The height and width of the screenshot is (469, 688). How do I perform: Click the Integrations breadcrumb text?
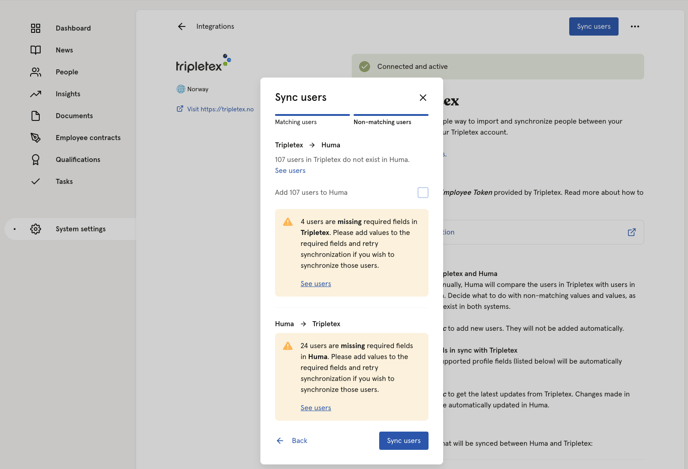point(215,27)
